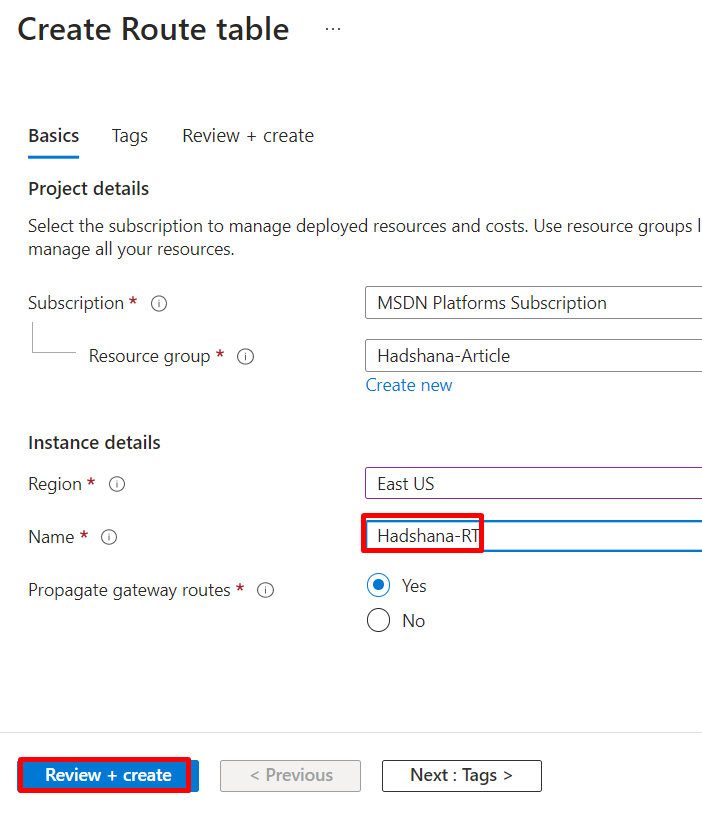Viewport: 702px width, 816px height.
Task: Select No for Propagate gateway routes
Action: (x=378, y=620)
